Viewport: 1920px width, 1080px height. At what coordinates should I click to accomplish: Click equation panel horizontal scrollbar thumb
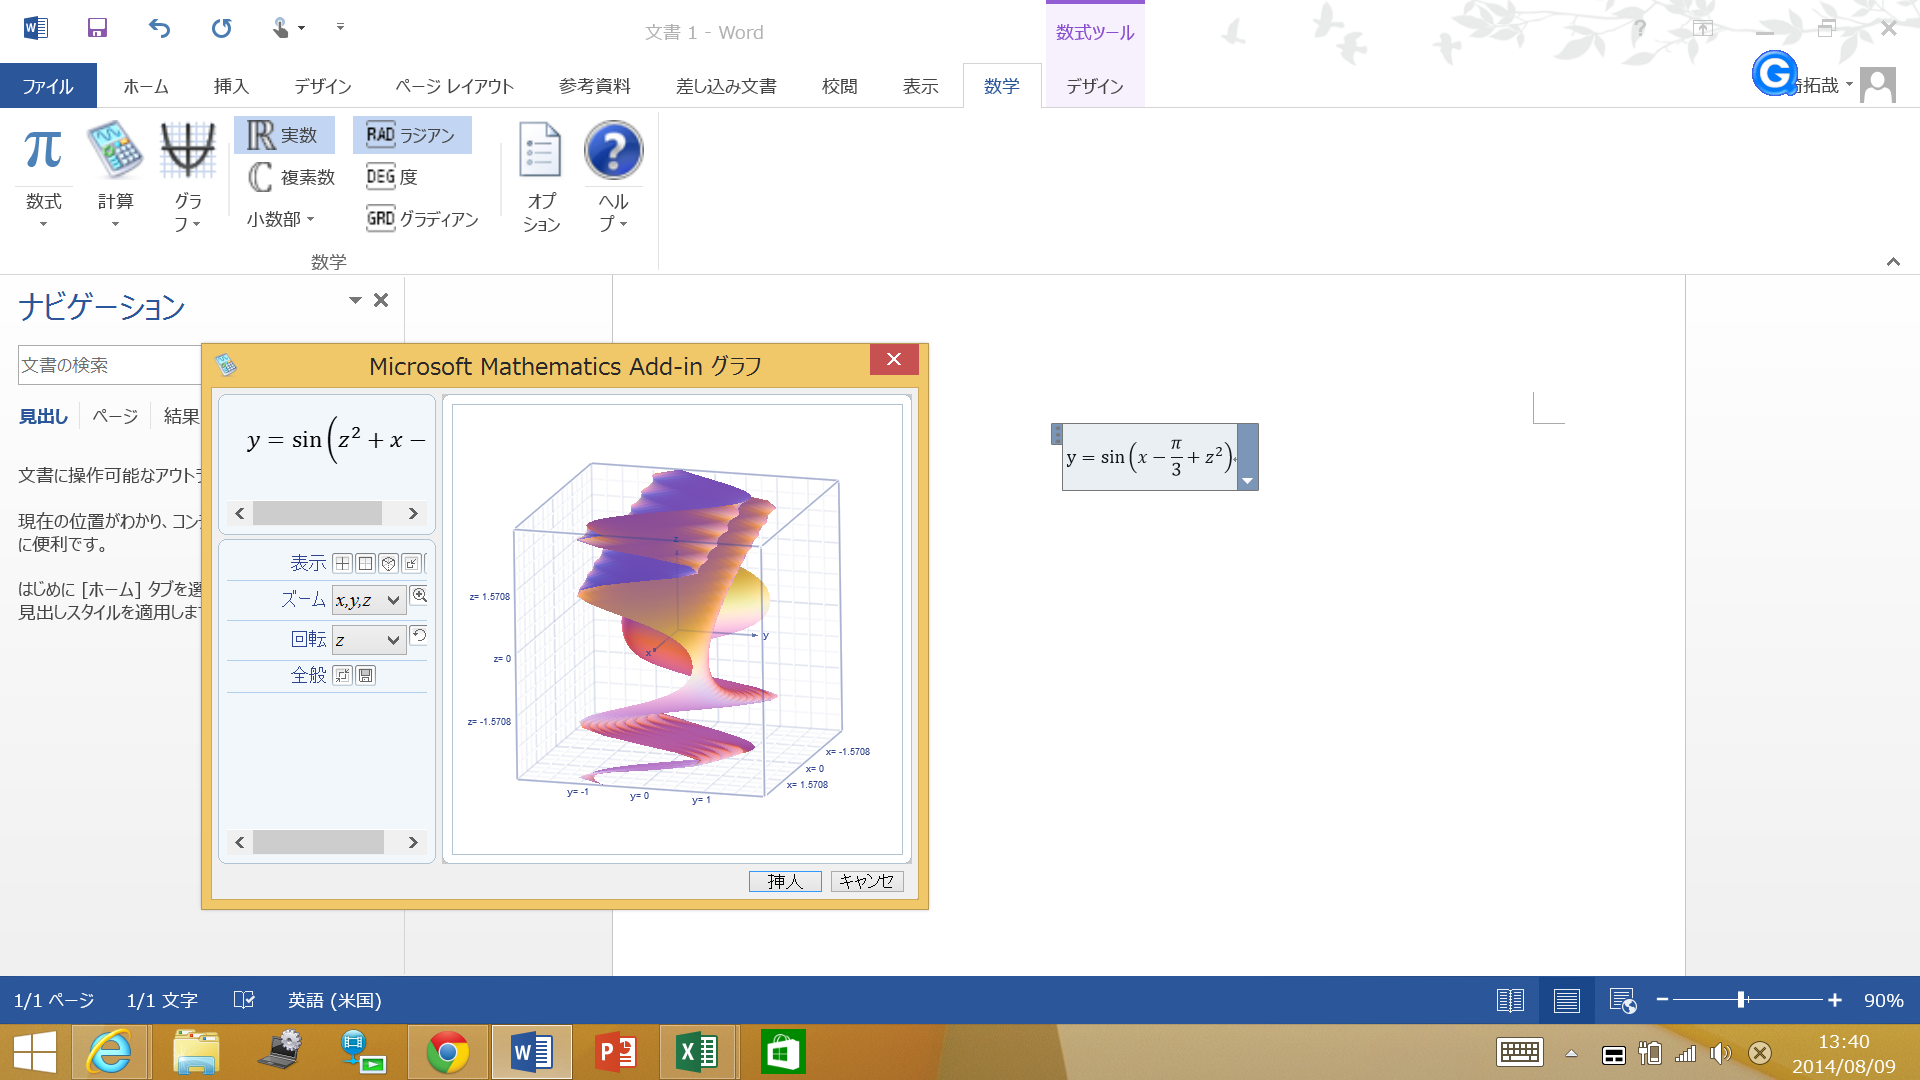(x=317, y=513)
